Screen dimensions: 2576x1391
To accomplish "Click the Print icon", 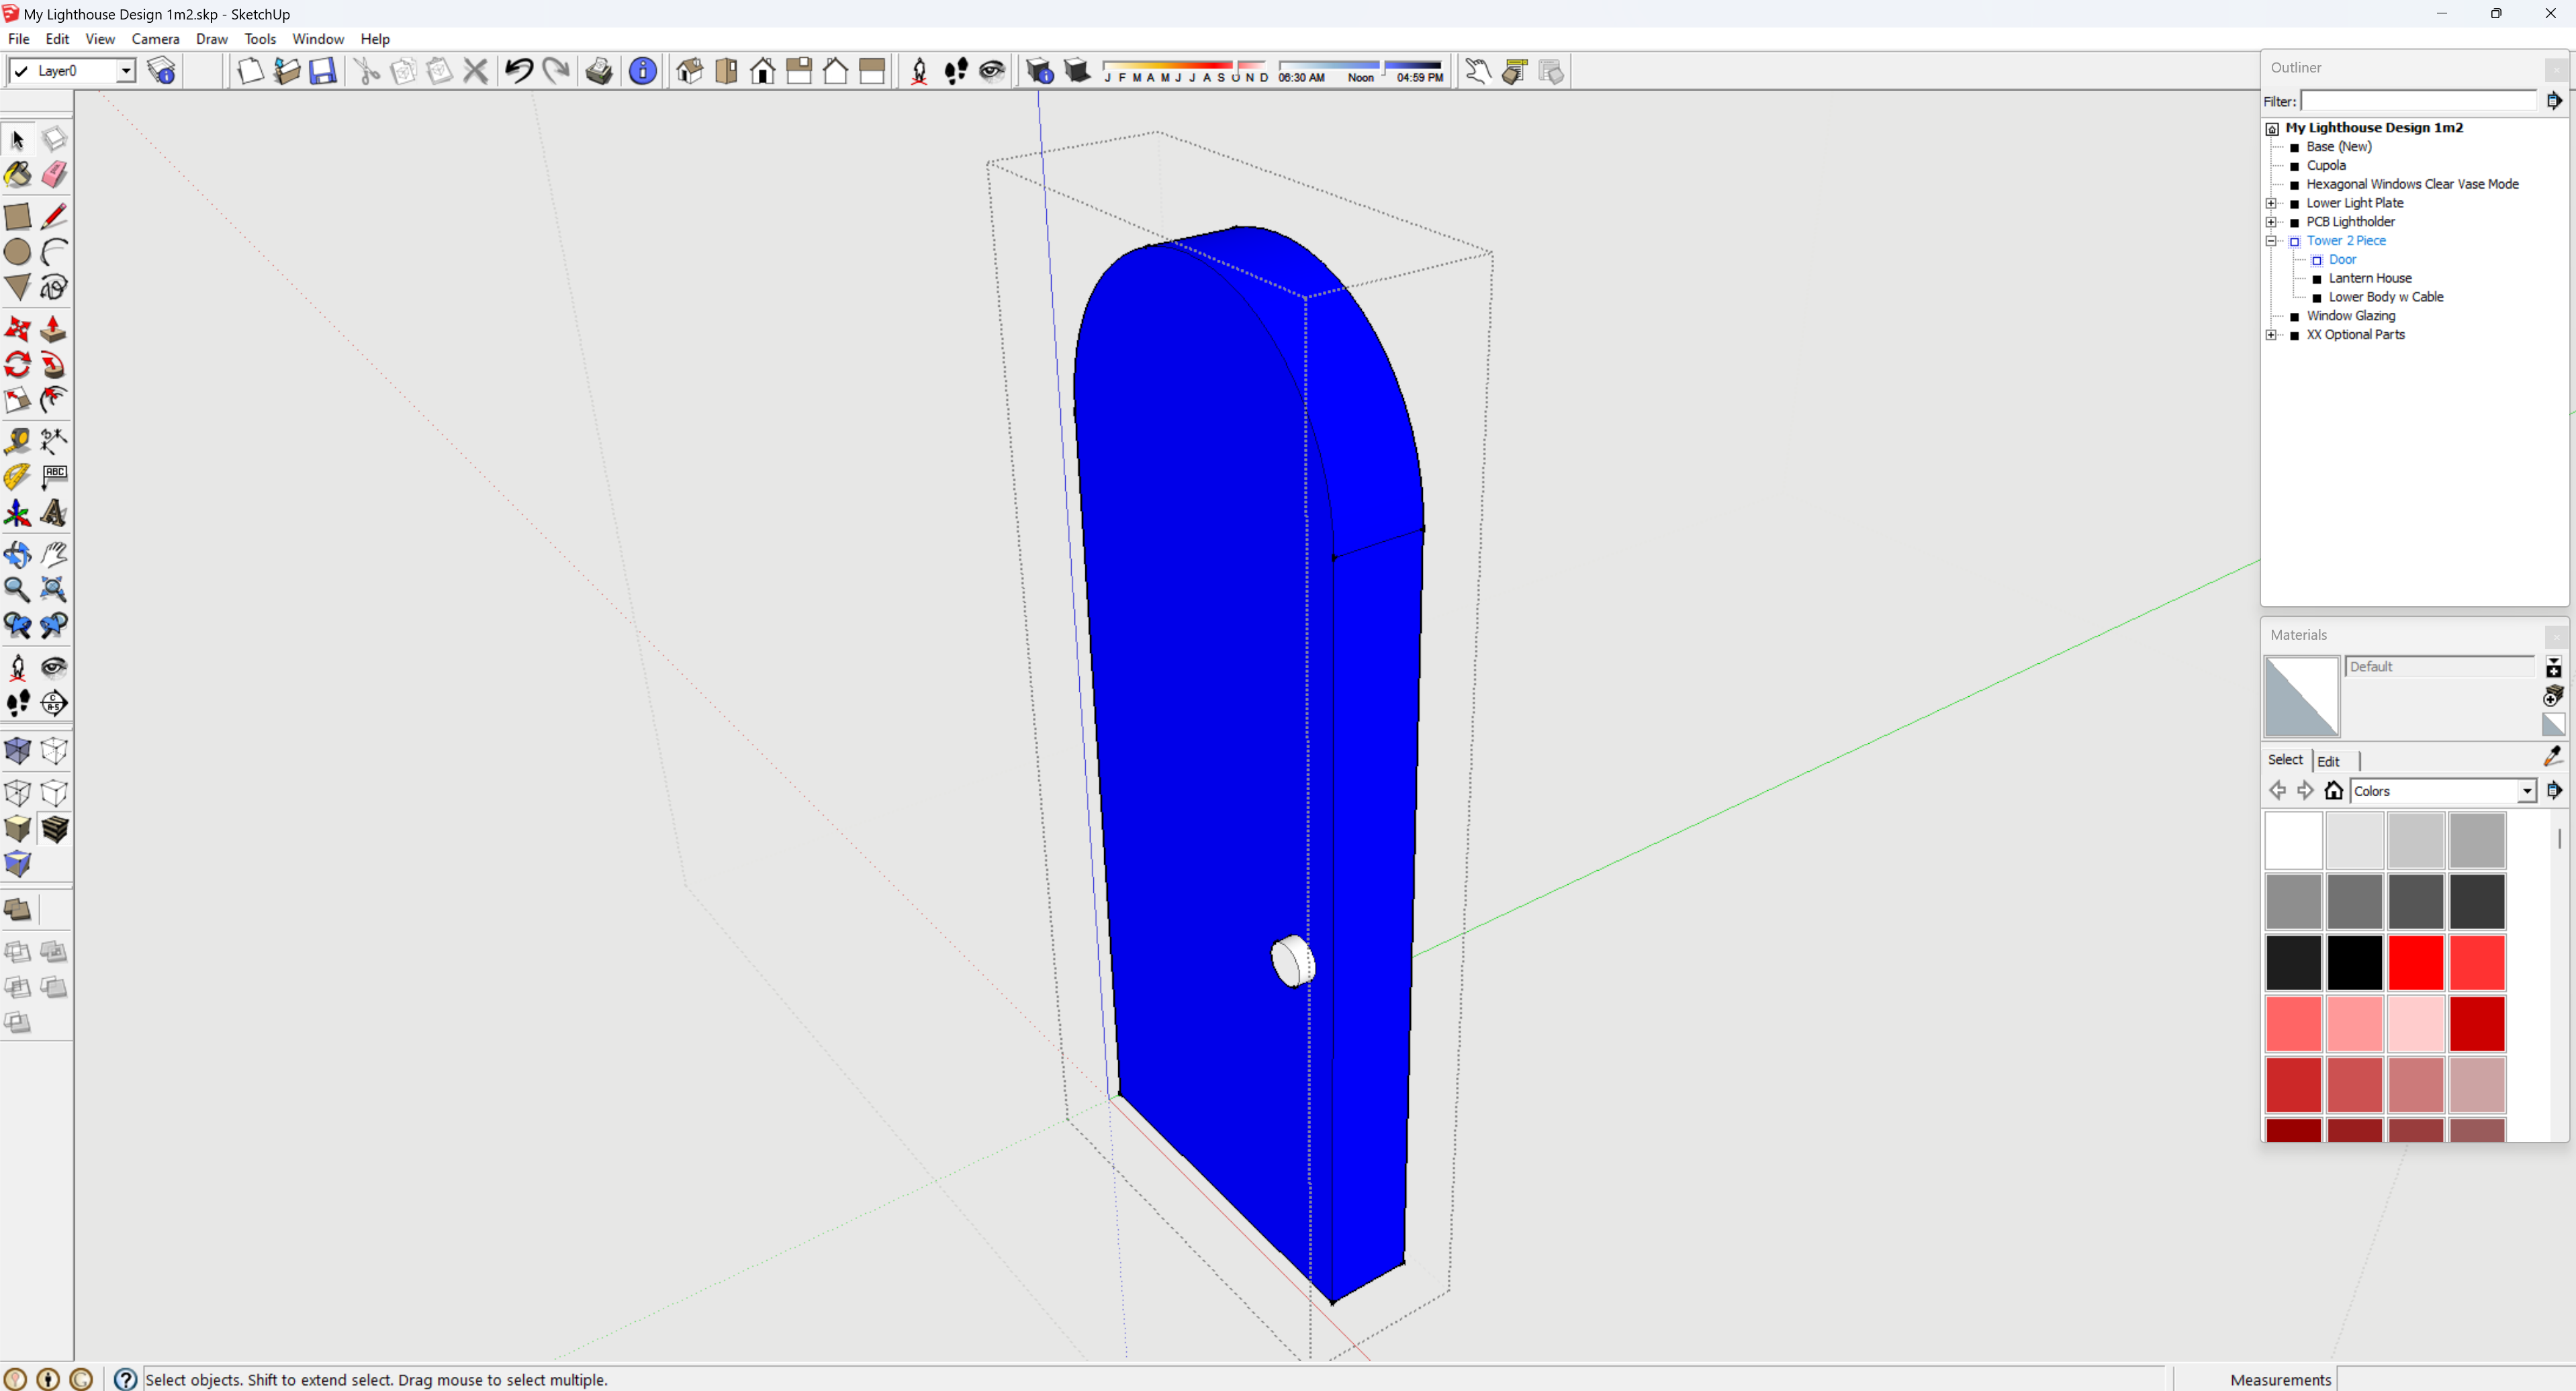I will [599, 71].
